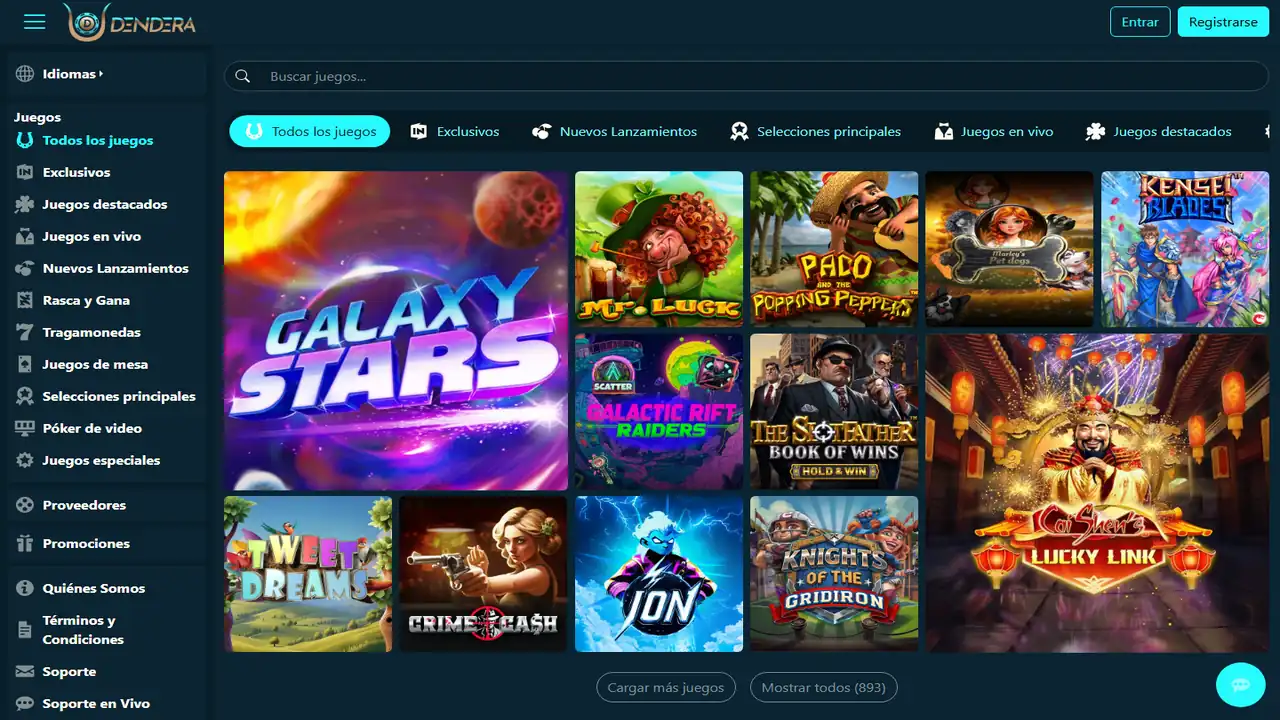Open Promociones sidebar link
Viewport: 1280px width, 720px height.
tap(86, 544)
